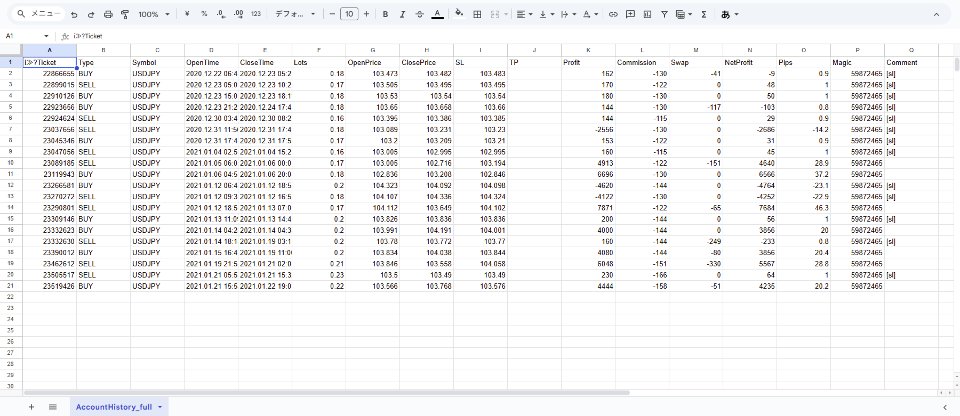Click the Magic header cell
The width and height of the screenshot is (960, 416).
tap(857, 62)
